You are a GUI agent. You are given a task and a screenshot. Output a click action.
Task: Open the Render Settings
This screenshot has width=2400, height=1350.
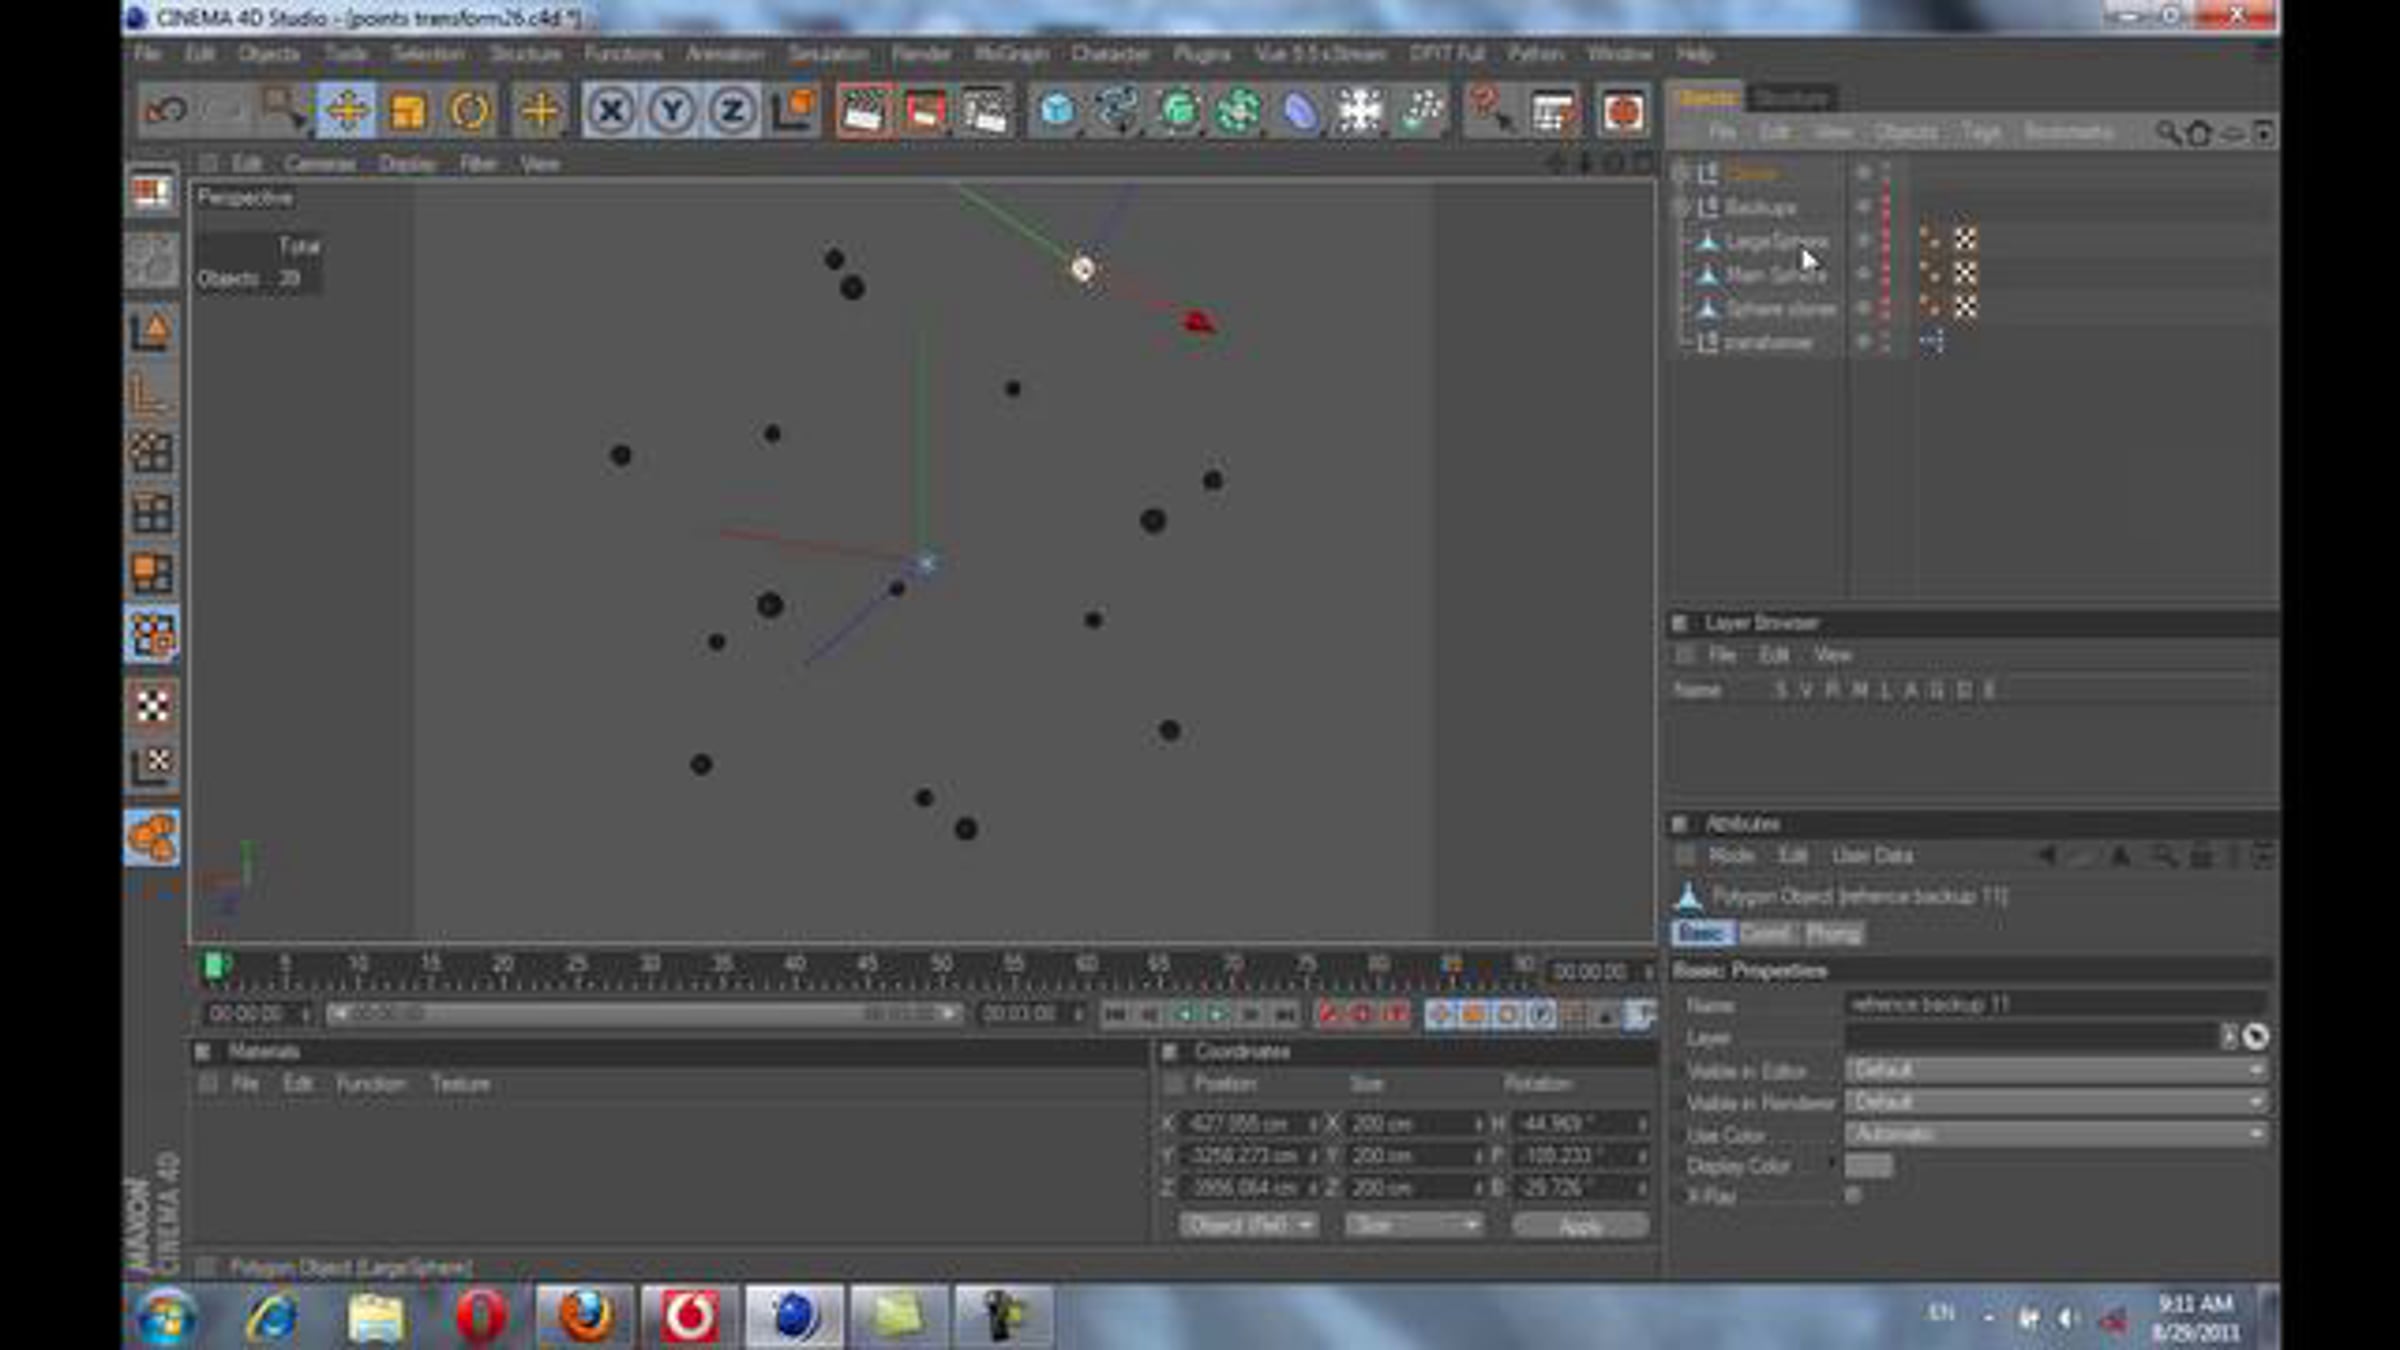click(x=985, y=110)
